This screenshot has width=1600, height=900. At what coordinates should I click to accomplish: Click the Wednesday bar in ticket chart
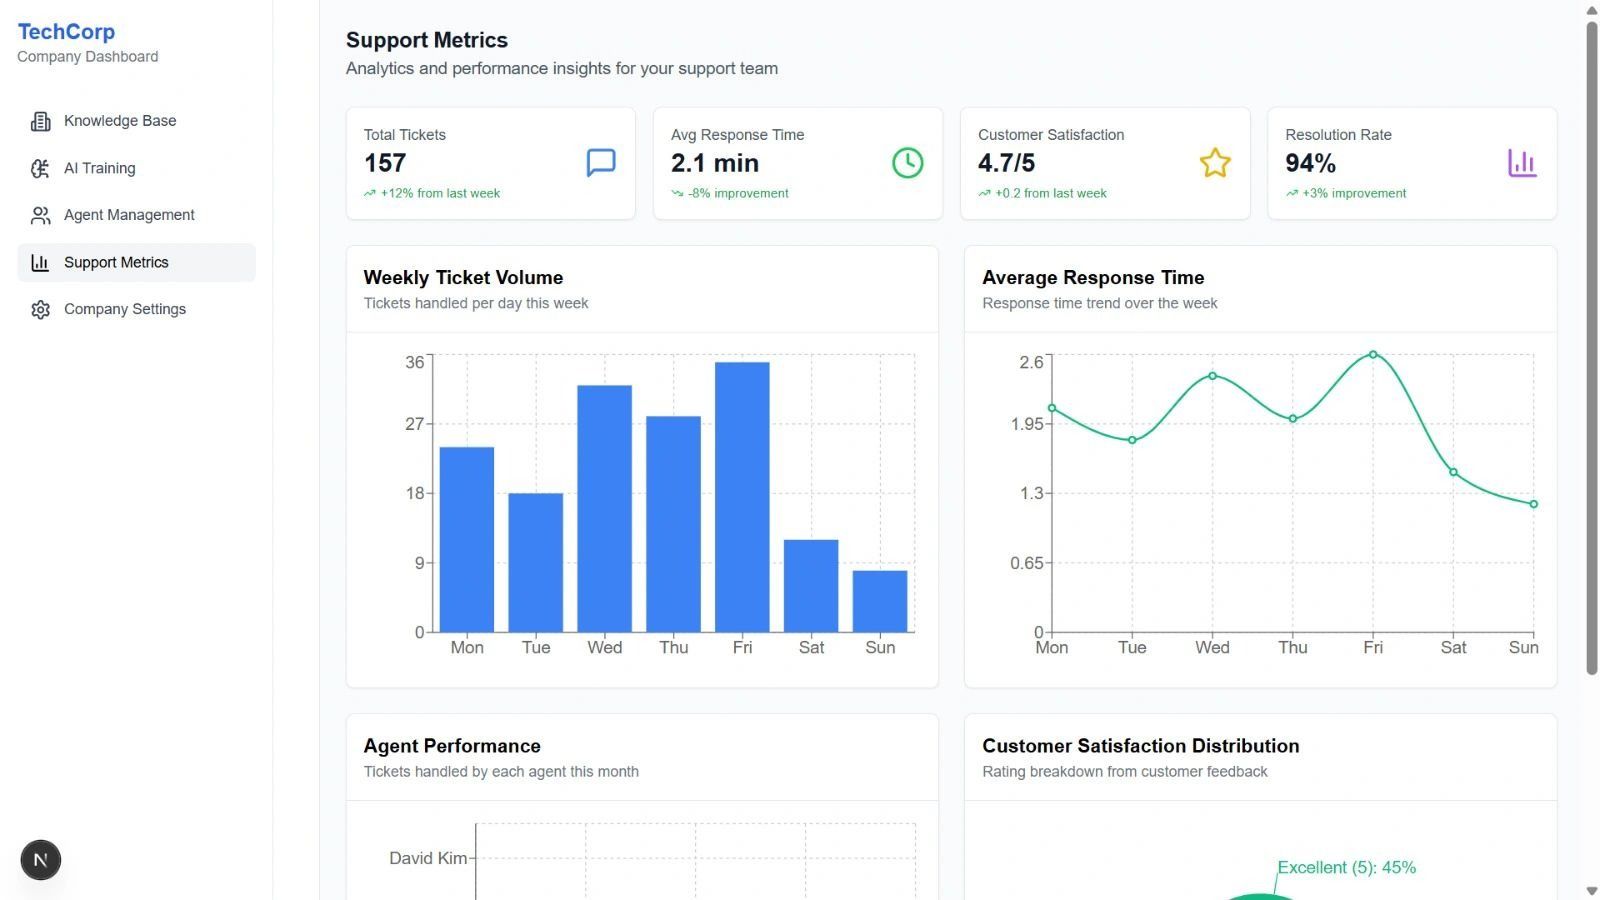click(x=604, y=508)
